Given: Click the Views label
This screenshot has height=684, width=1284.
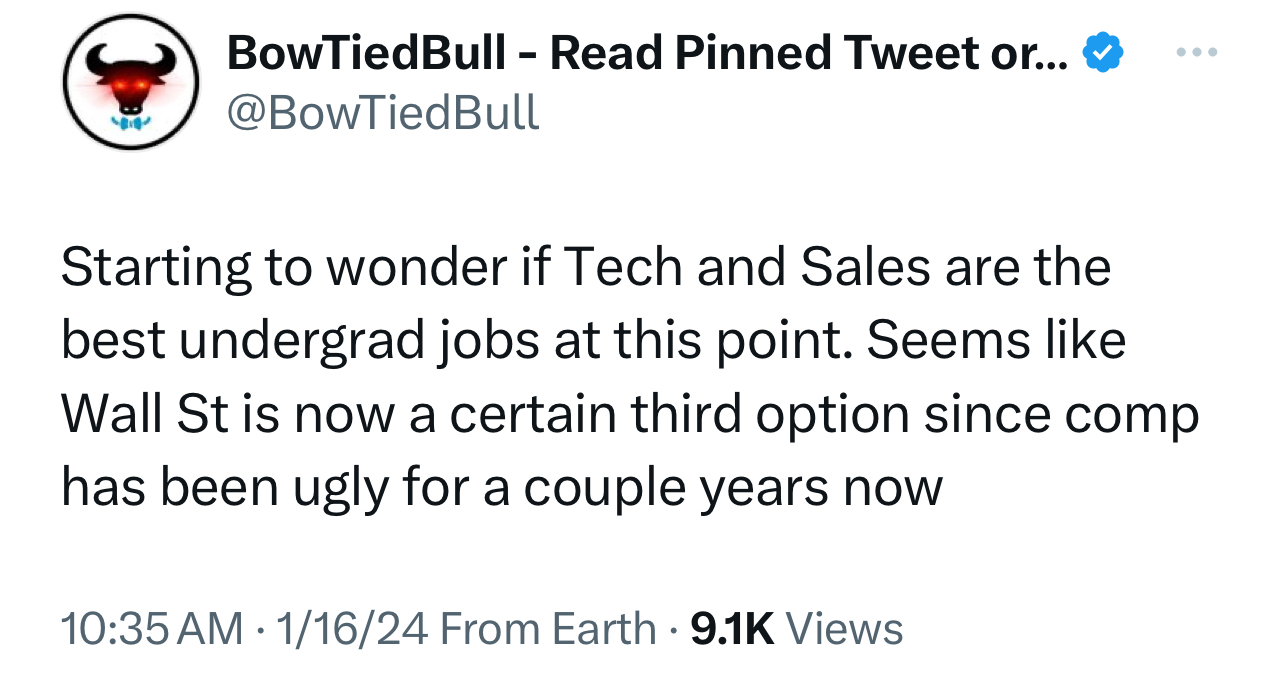Looking at the screenshot, I should pos(845,629).
